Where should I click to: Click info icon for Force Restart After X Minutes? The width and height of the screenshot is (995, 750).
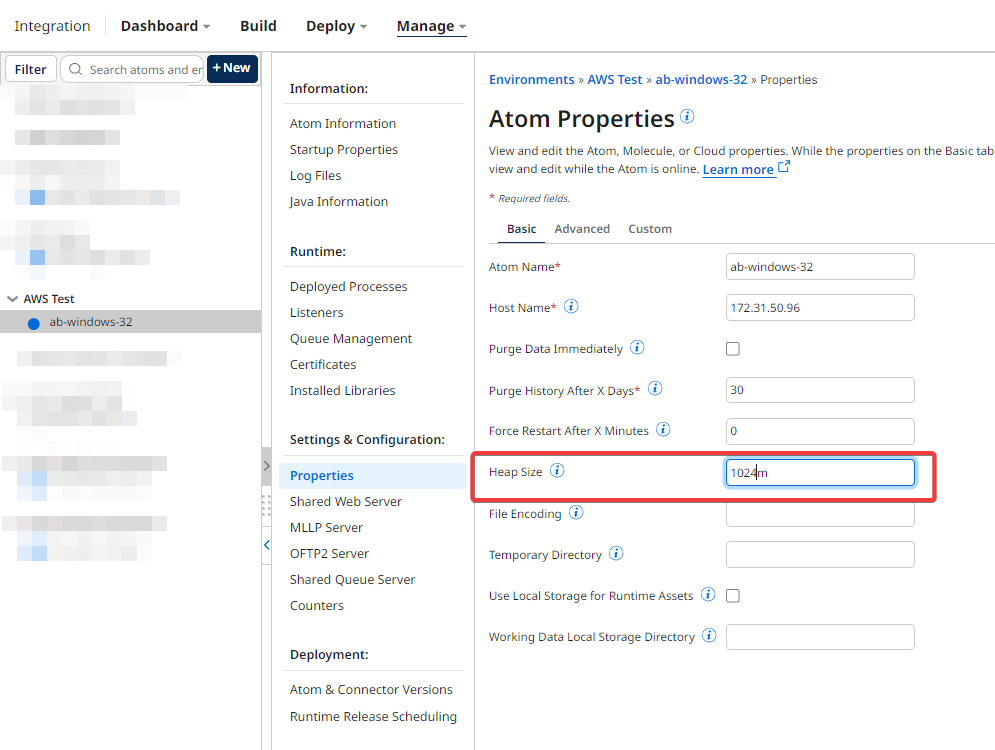coord(662,430)
